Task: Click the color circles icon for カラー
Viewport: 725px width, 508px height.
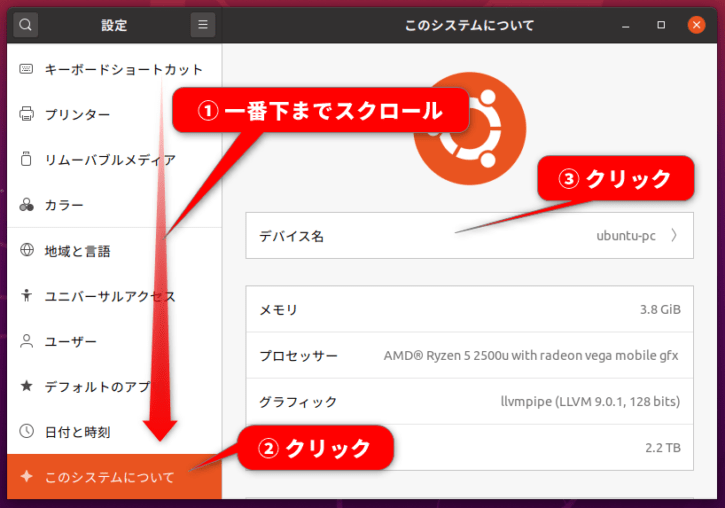Action: click(x=26, y=204)
